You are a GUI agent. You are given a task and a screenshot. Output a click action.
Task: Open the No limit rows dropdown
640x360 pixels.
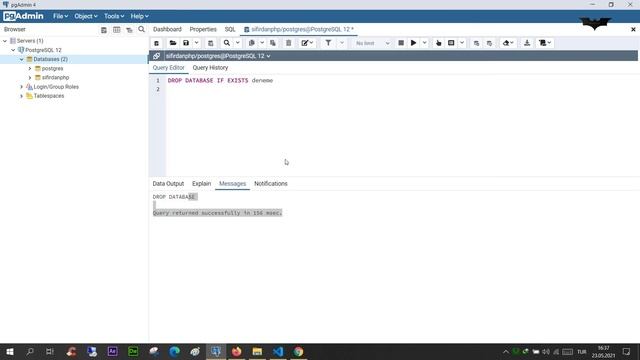point(372,43)
